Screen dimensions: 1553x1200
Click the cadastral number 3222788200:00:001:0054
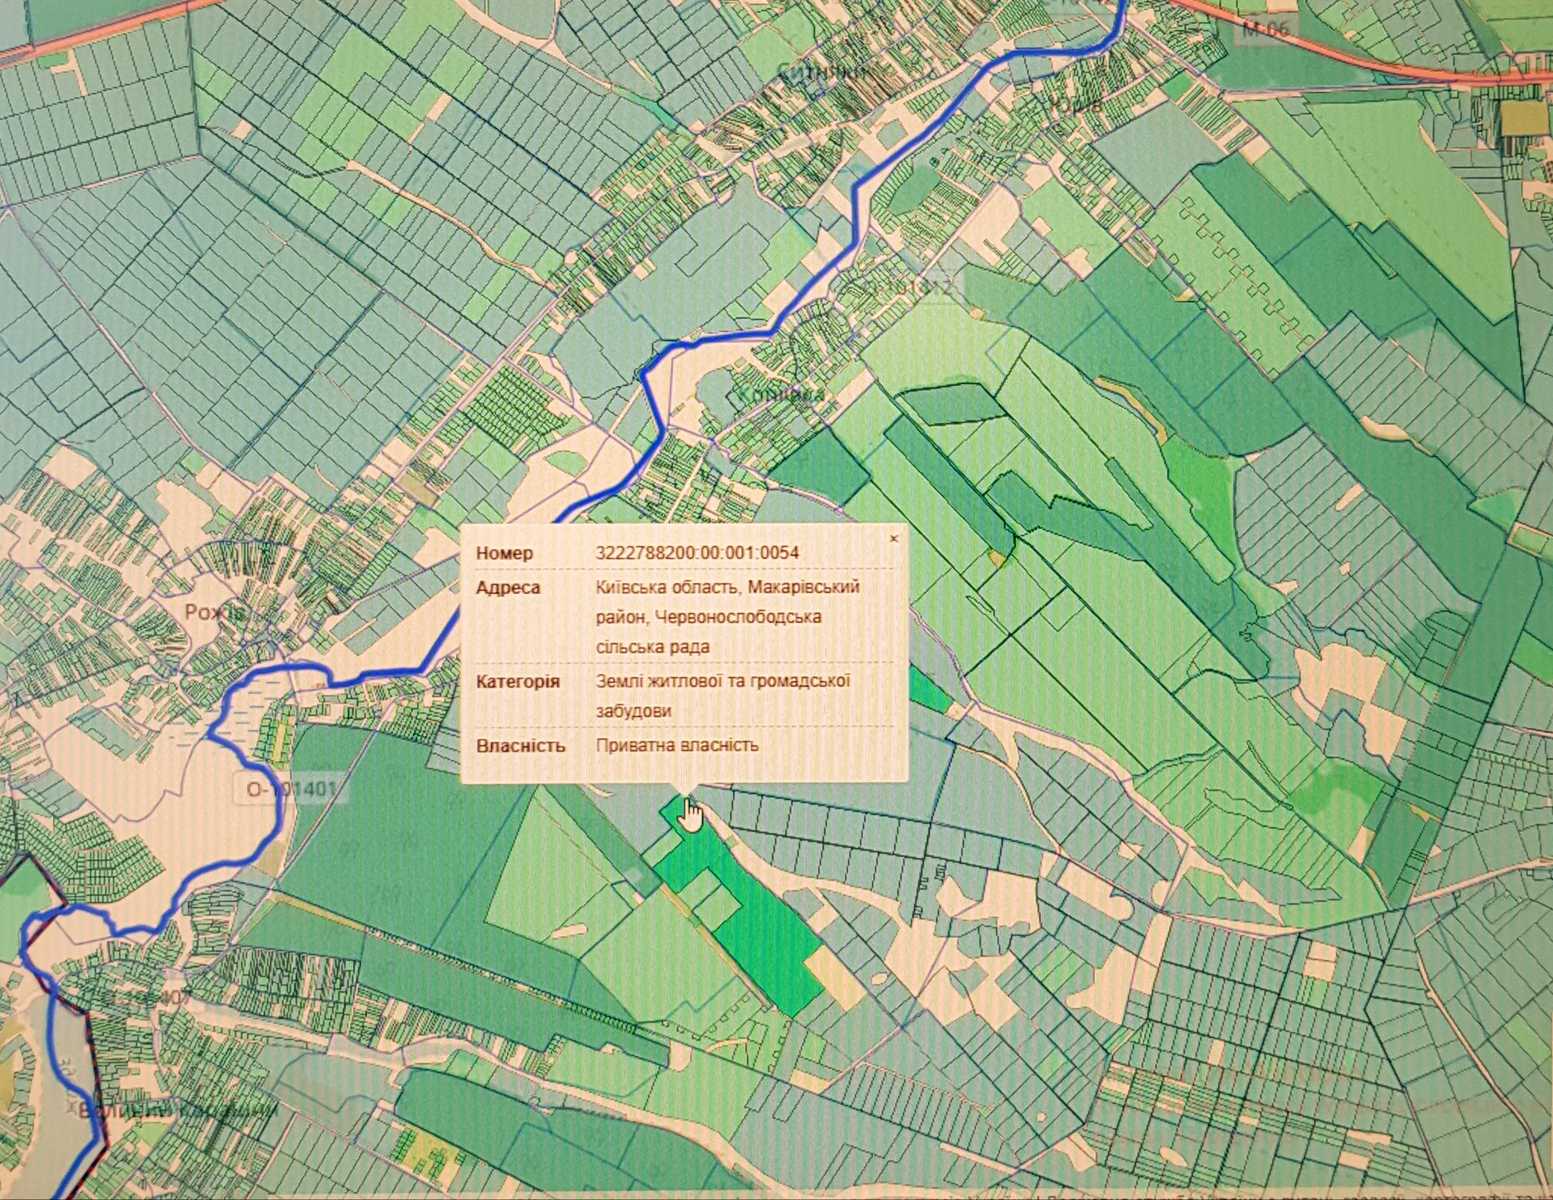click(697, 553)
